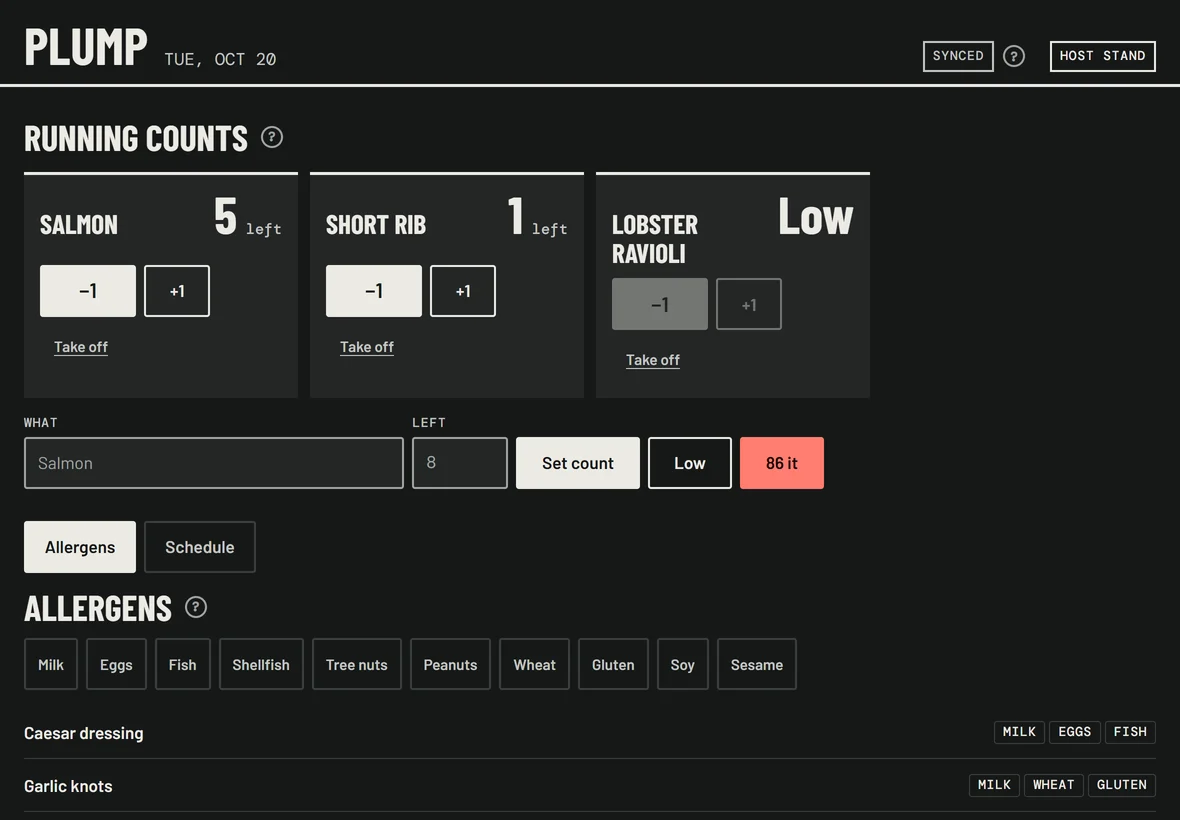Click the Garlic knots row name

coord(68,786)
